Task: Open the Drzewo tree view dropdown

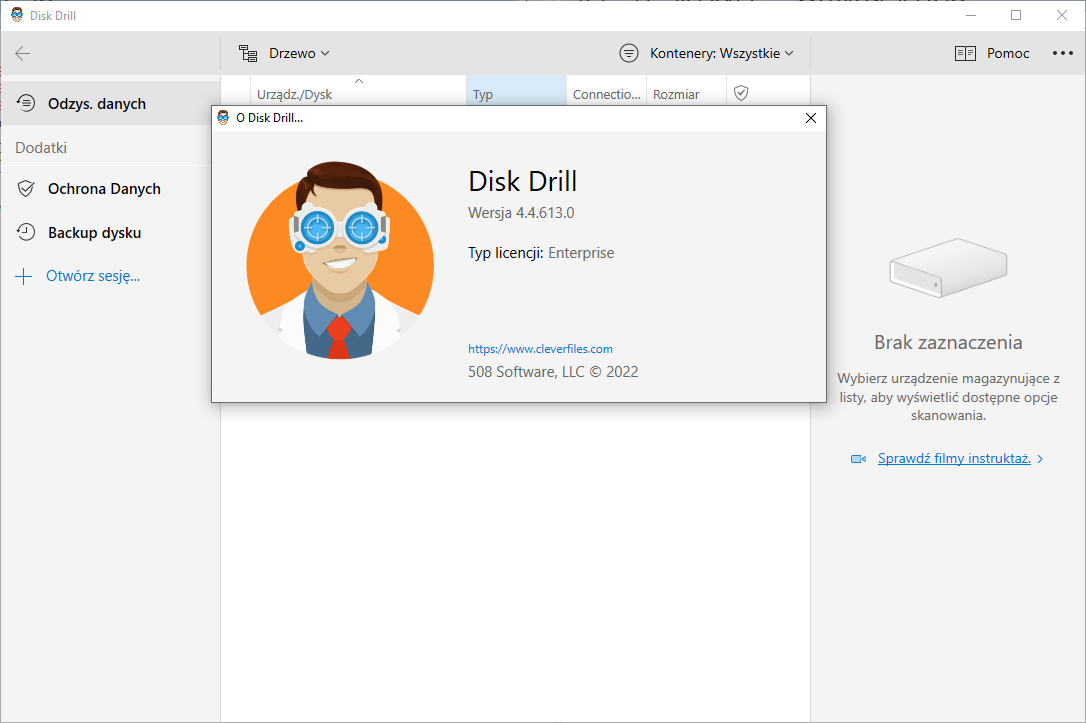Action: tap(299, 53)
